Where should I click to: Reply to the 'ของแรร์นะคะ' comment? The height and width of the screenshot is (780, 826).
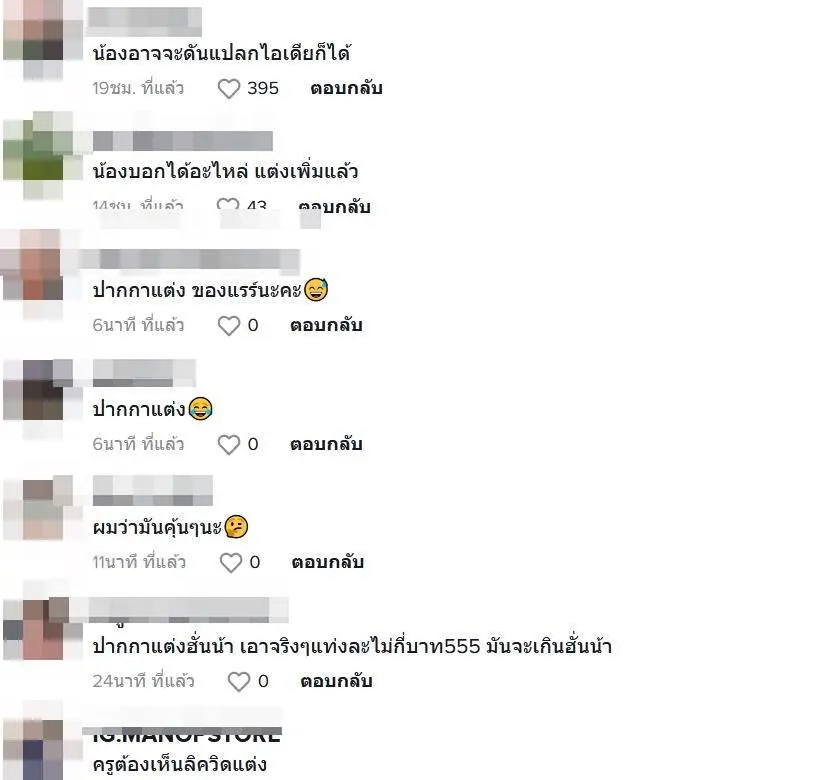[326, 325]
